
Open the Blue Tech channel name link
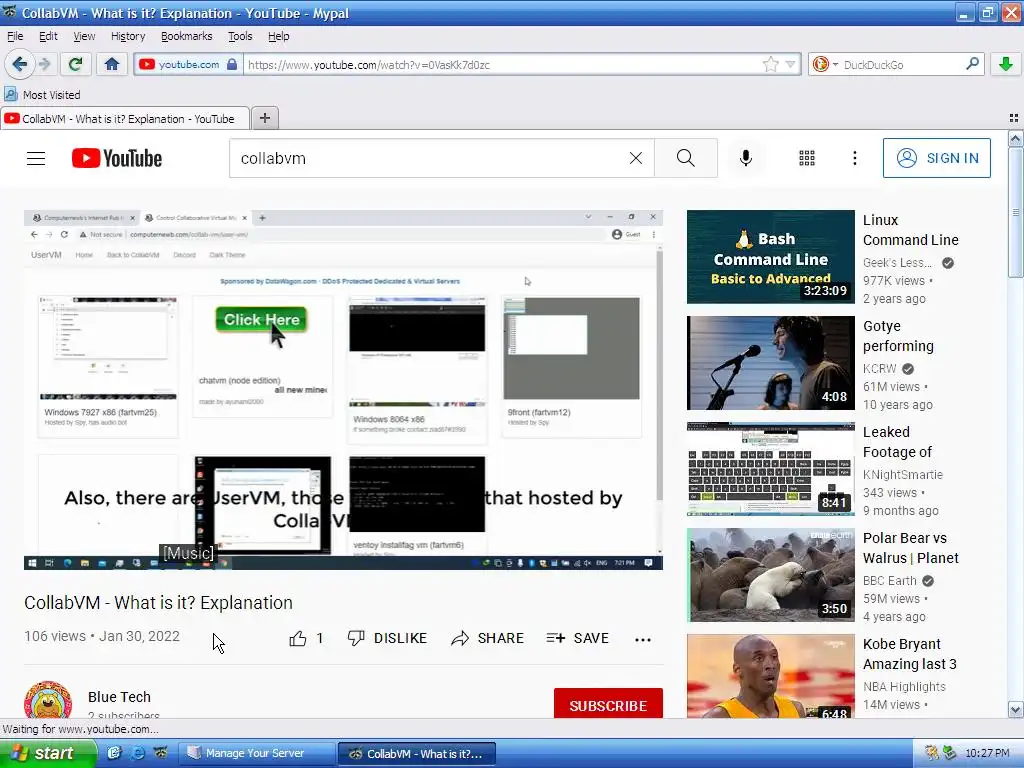click(120, 697)
